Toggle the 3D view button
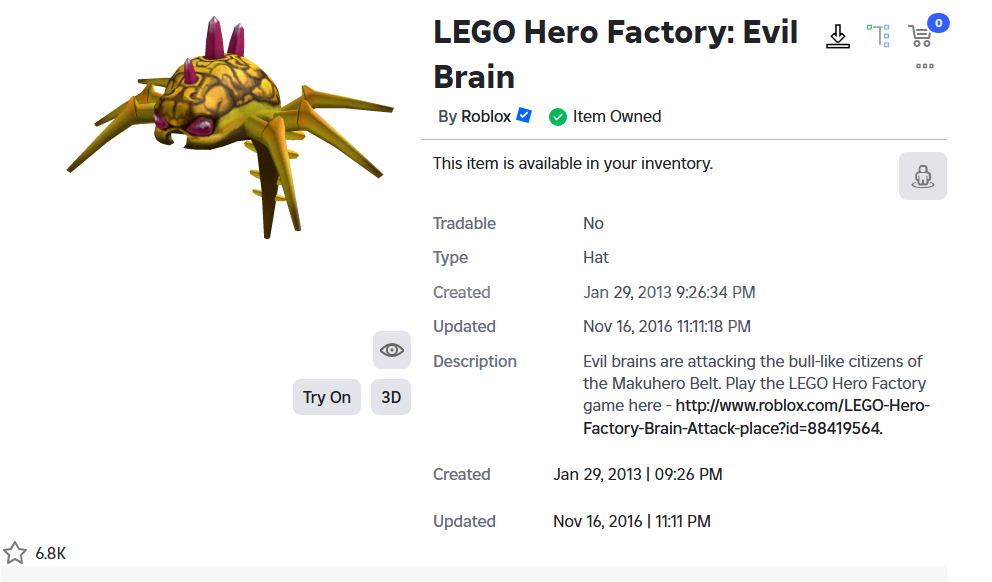992x582 pixels. tap(391, 397)
